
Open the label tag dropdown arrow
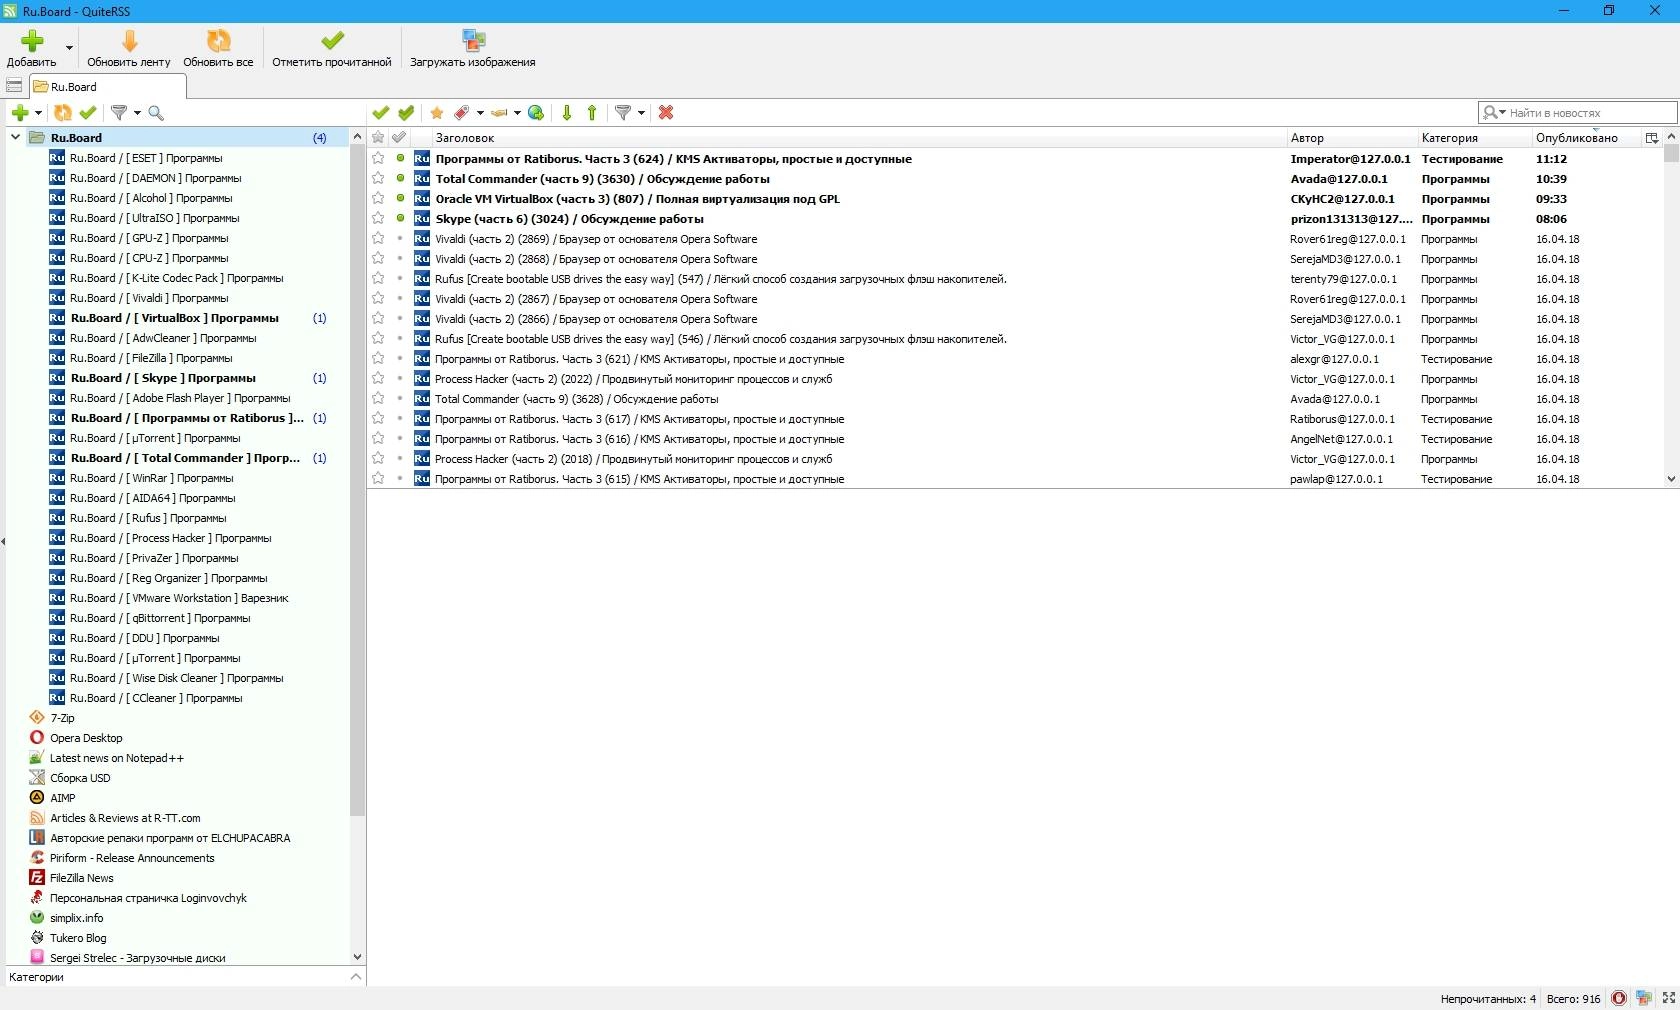tap(480, 113)
